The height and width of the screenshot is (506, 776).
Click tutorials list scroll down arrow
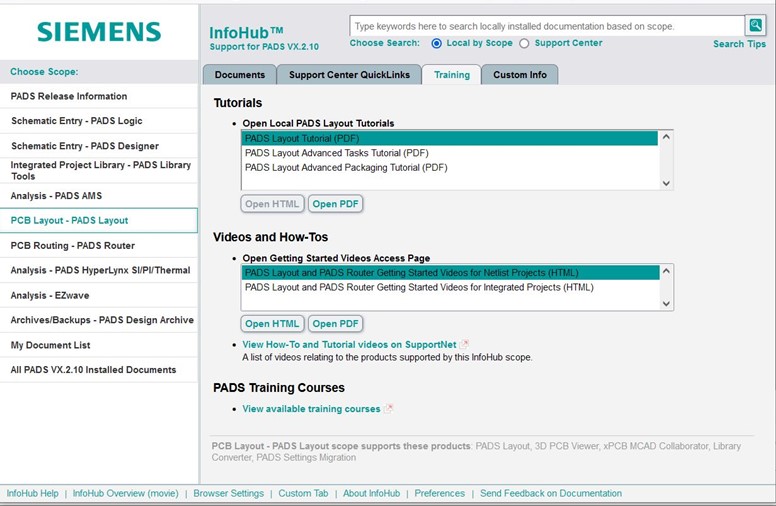666,183
